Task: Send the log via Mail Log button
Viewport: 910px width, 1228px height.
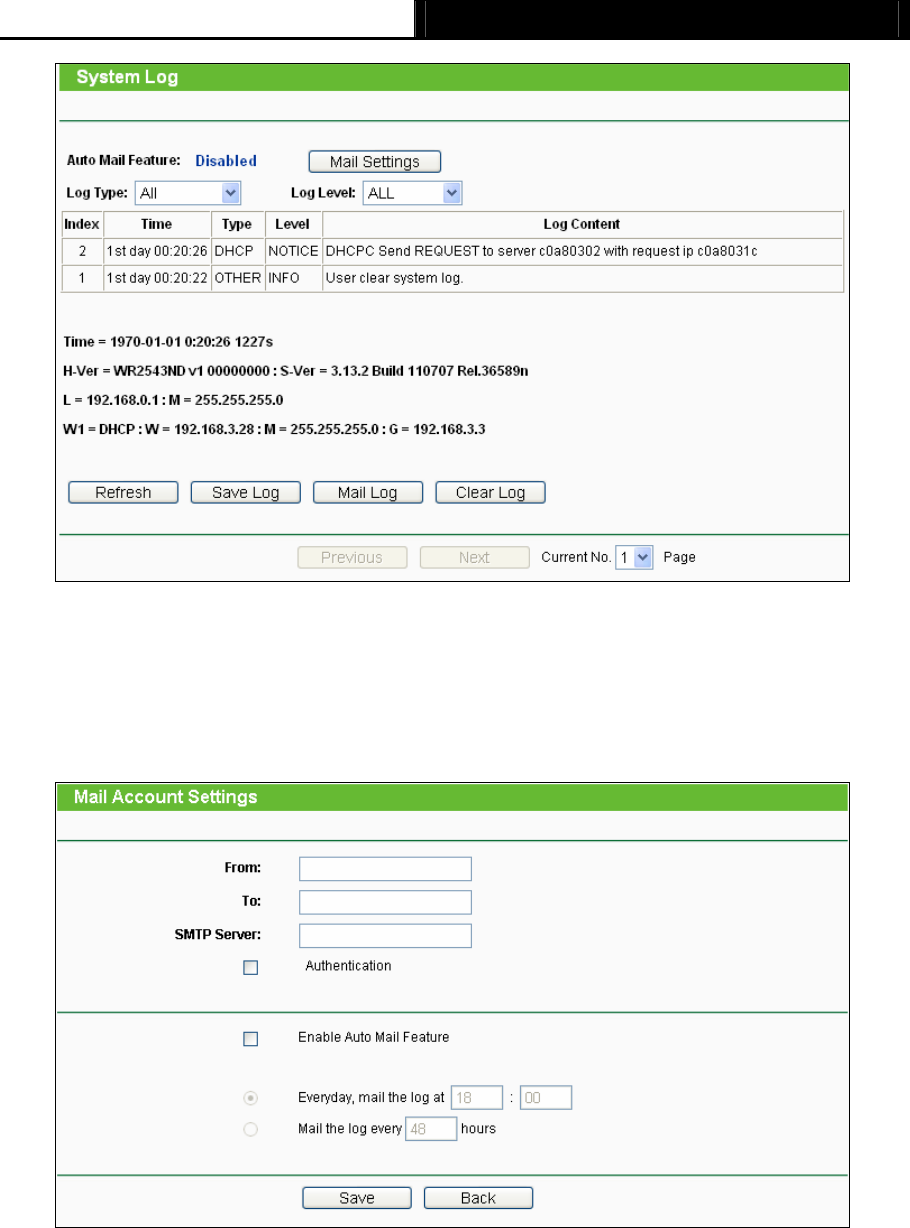Action: point(368,492)
